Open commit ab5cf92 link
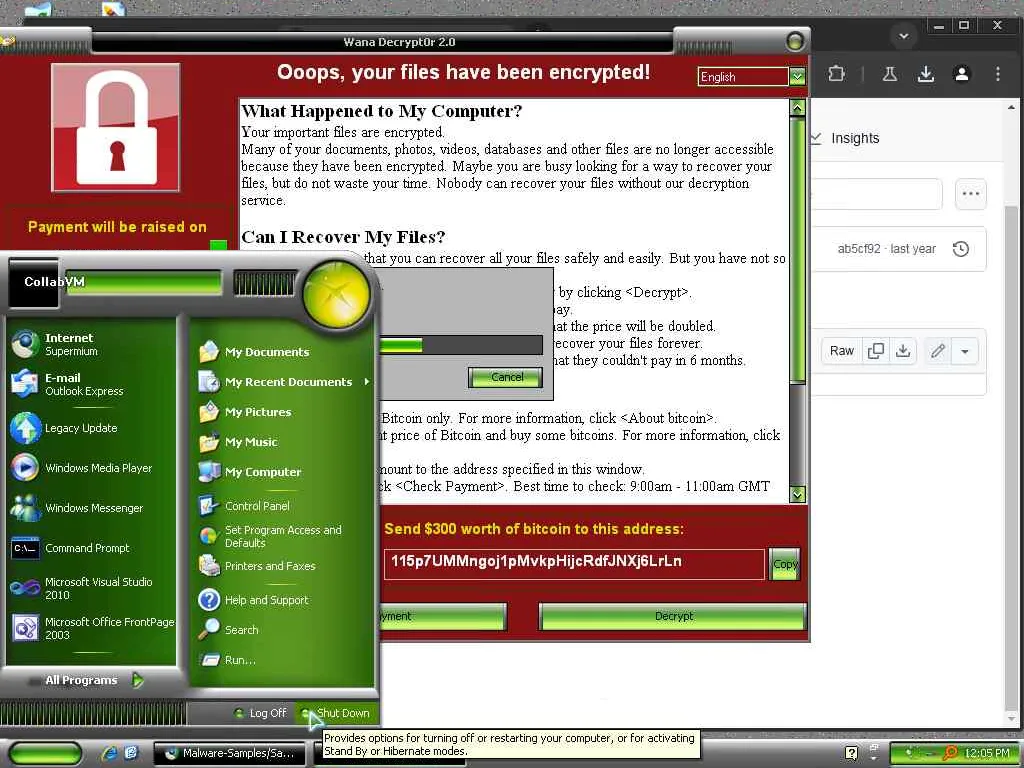Screen dimensions: 1024x768 pos(859,249)
